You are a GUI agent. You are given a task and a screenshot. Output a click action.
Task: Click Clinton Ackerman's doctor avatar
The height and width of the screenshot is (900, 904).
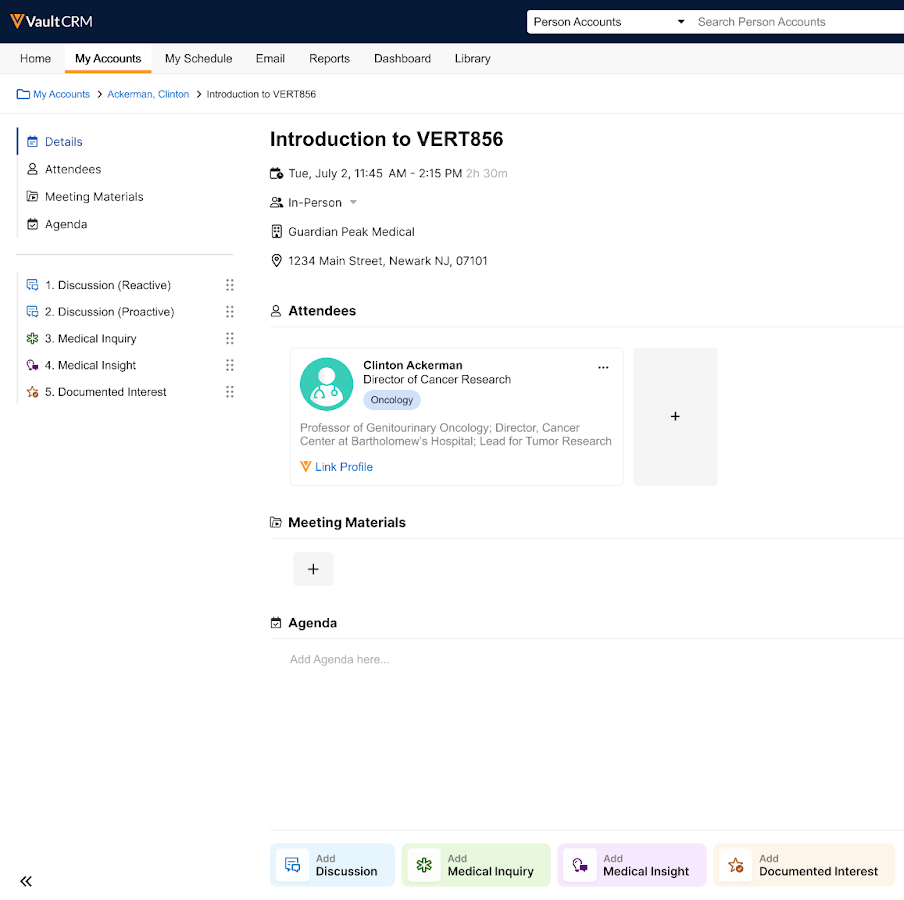click(x=326, y=384)
